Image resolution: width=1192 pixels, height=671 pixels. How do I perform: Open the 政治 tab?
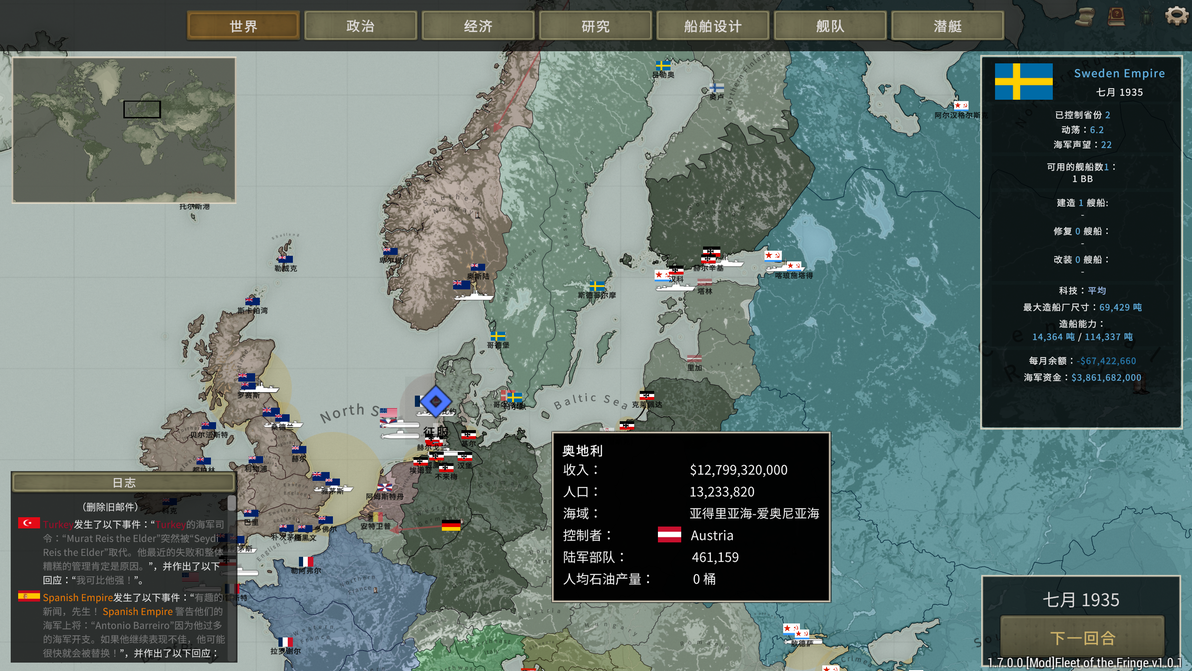coord(360,26)
